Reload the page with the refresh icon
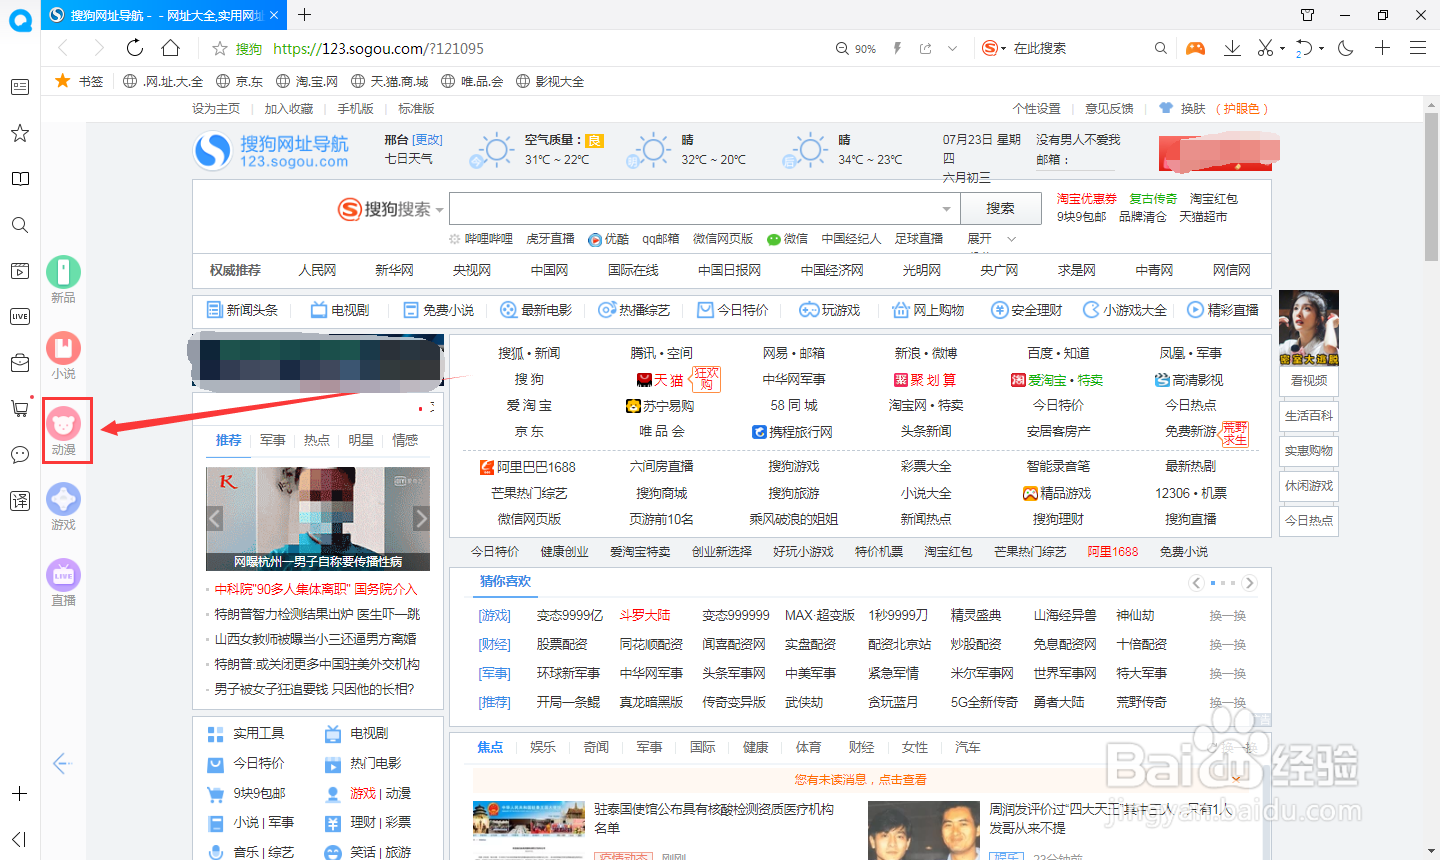 tap(134, 46)
